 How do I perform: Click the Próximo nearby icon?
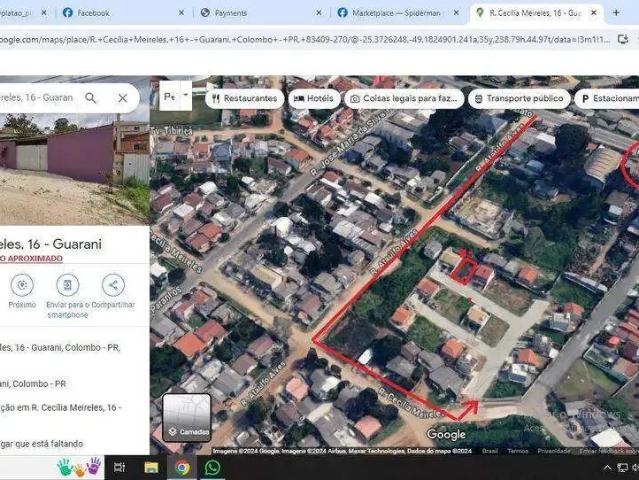click(x=22, y=285)
